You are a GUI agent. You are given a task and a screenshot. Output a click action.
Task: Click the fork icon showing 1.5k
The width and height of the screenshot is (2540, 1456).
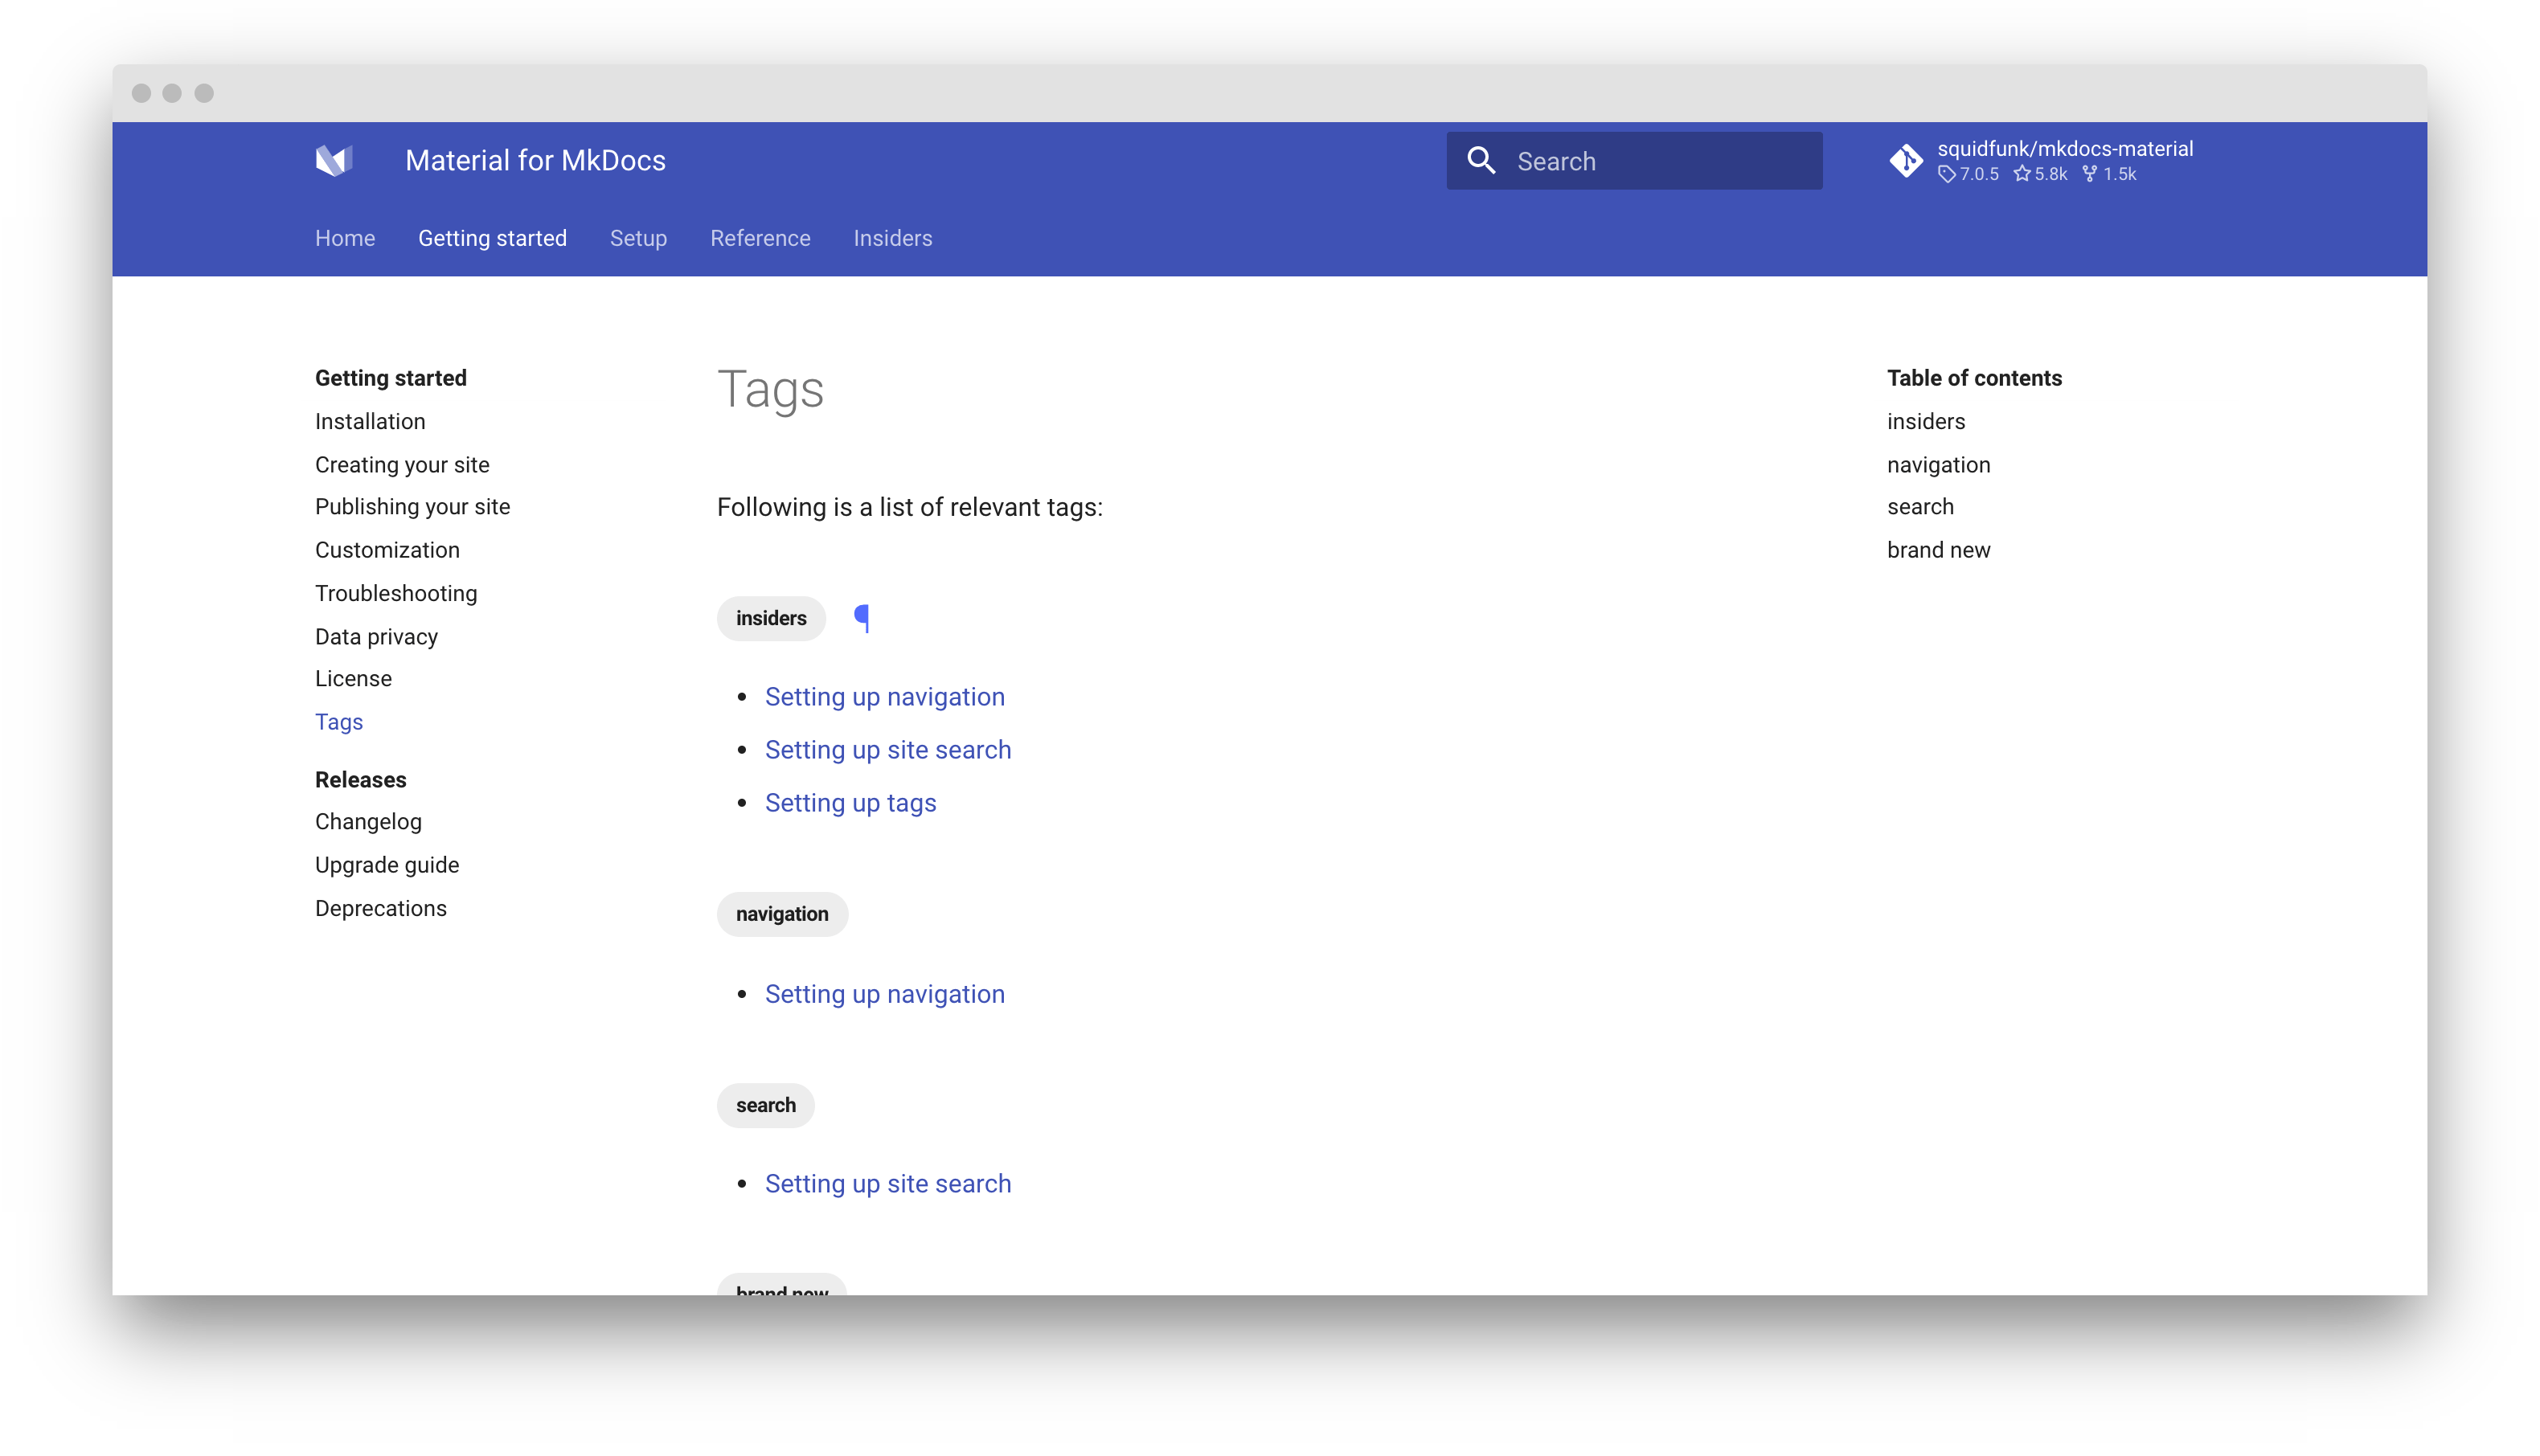[2088, 174]
